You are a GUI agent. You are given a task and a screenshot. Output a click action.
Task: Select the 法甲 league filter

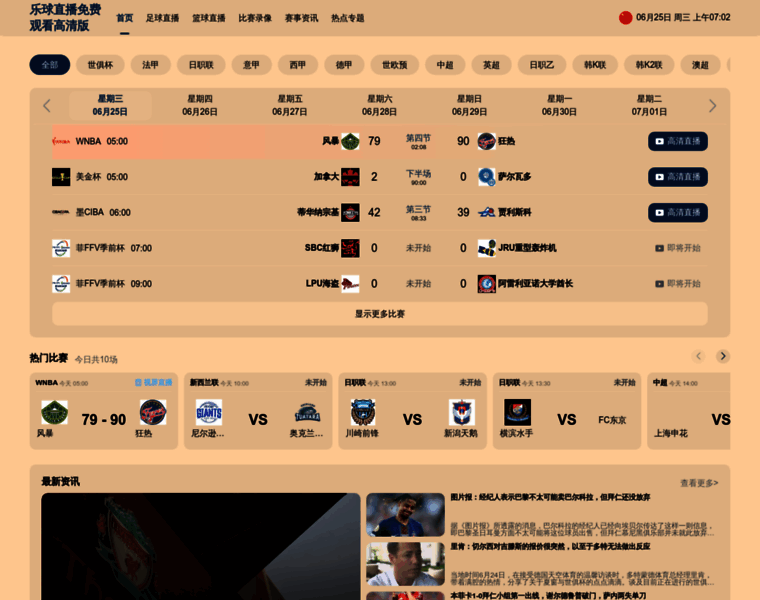coord(150,65)
